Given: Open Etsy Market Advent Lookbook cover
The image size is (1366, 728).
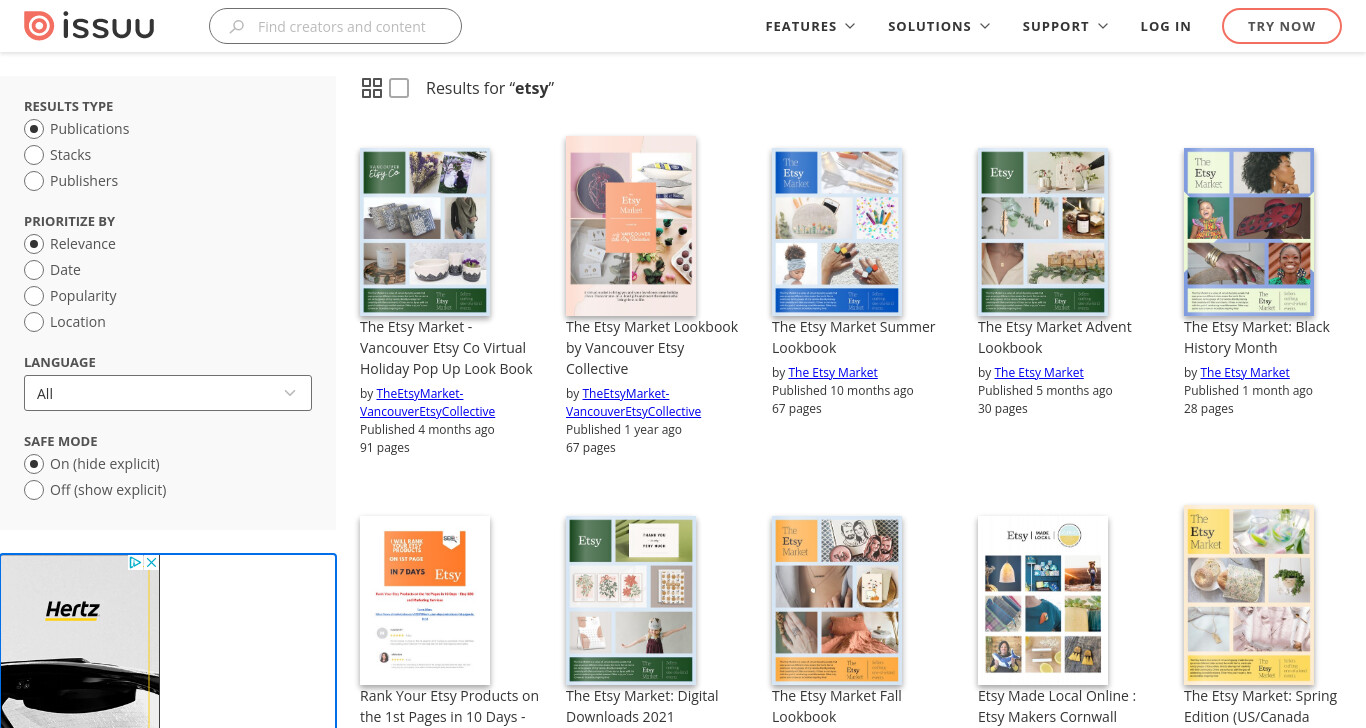Looking at the screenshot, I should click(x=1043, y=232).
